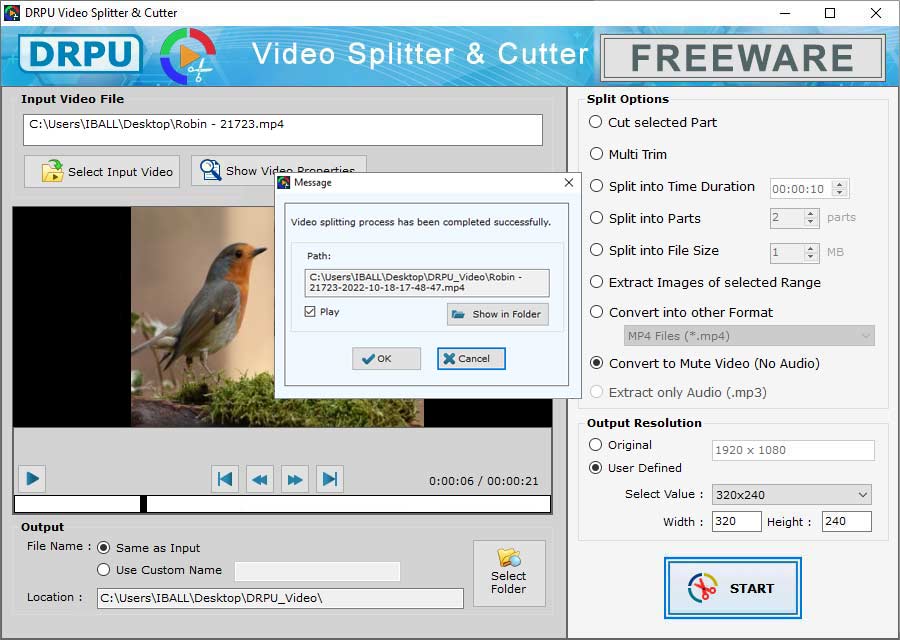Click the FREEWARE banner
This screenshot has width=900, height=640.
742,57
